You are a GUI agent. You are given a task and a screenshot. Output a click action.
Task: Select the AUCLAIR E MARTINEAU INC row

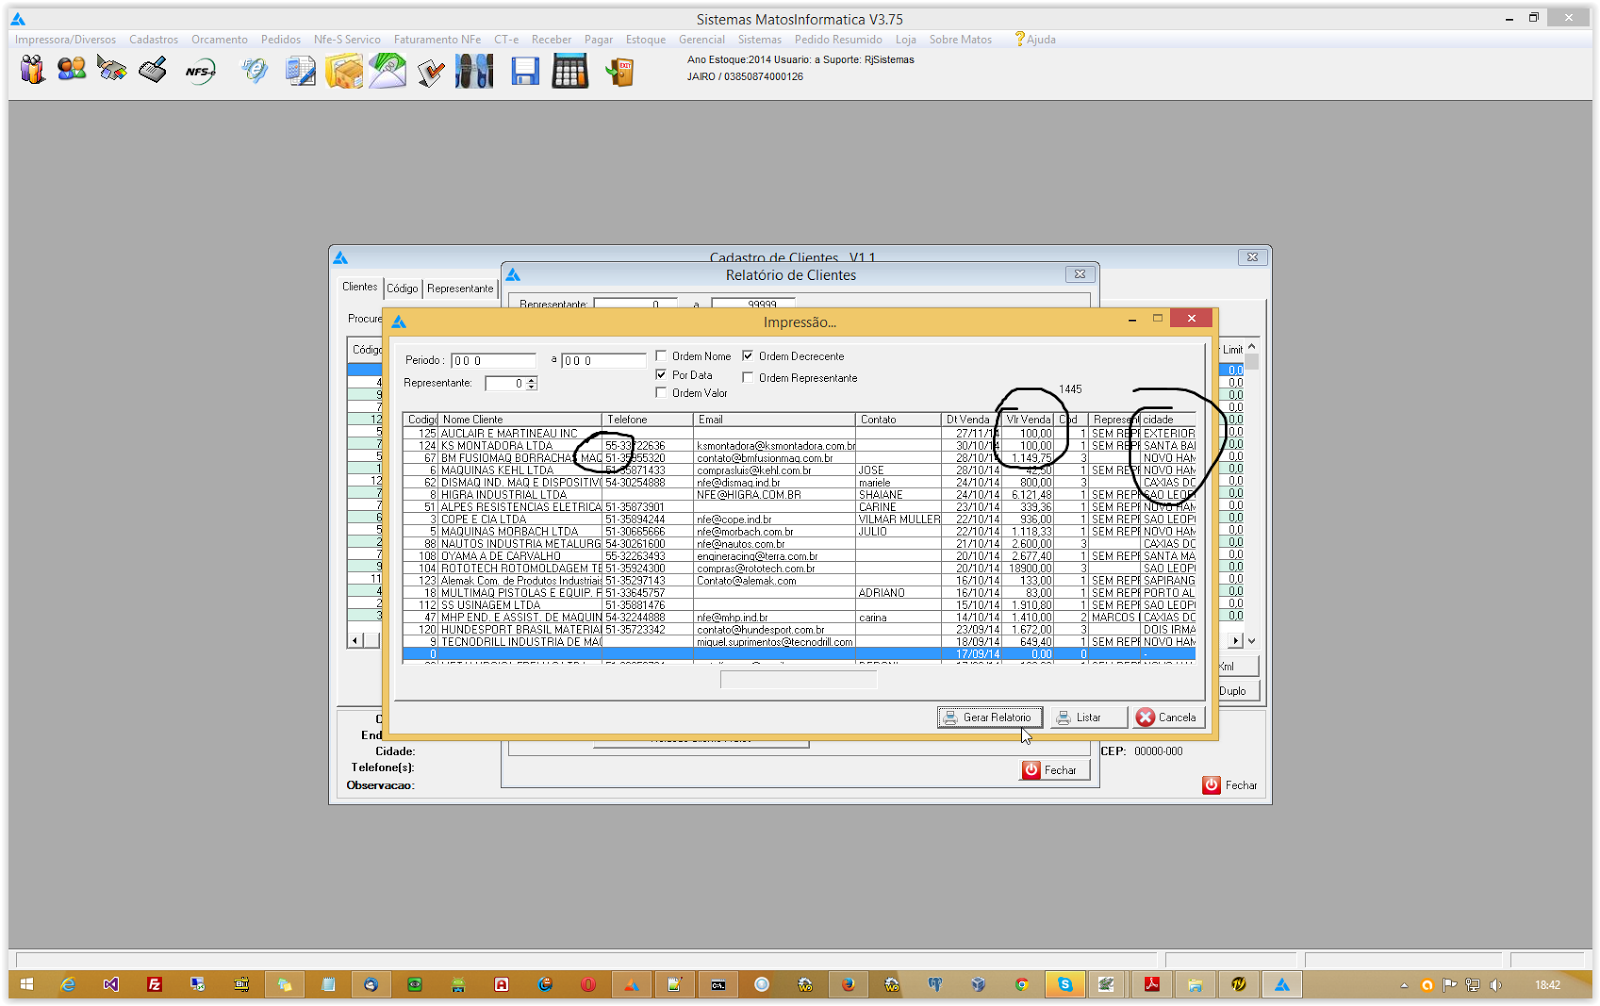click(x=798, y=433)
